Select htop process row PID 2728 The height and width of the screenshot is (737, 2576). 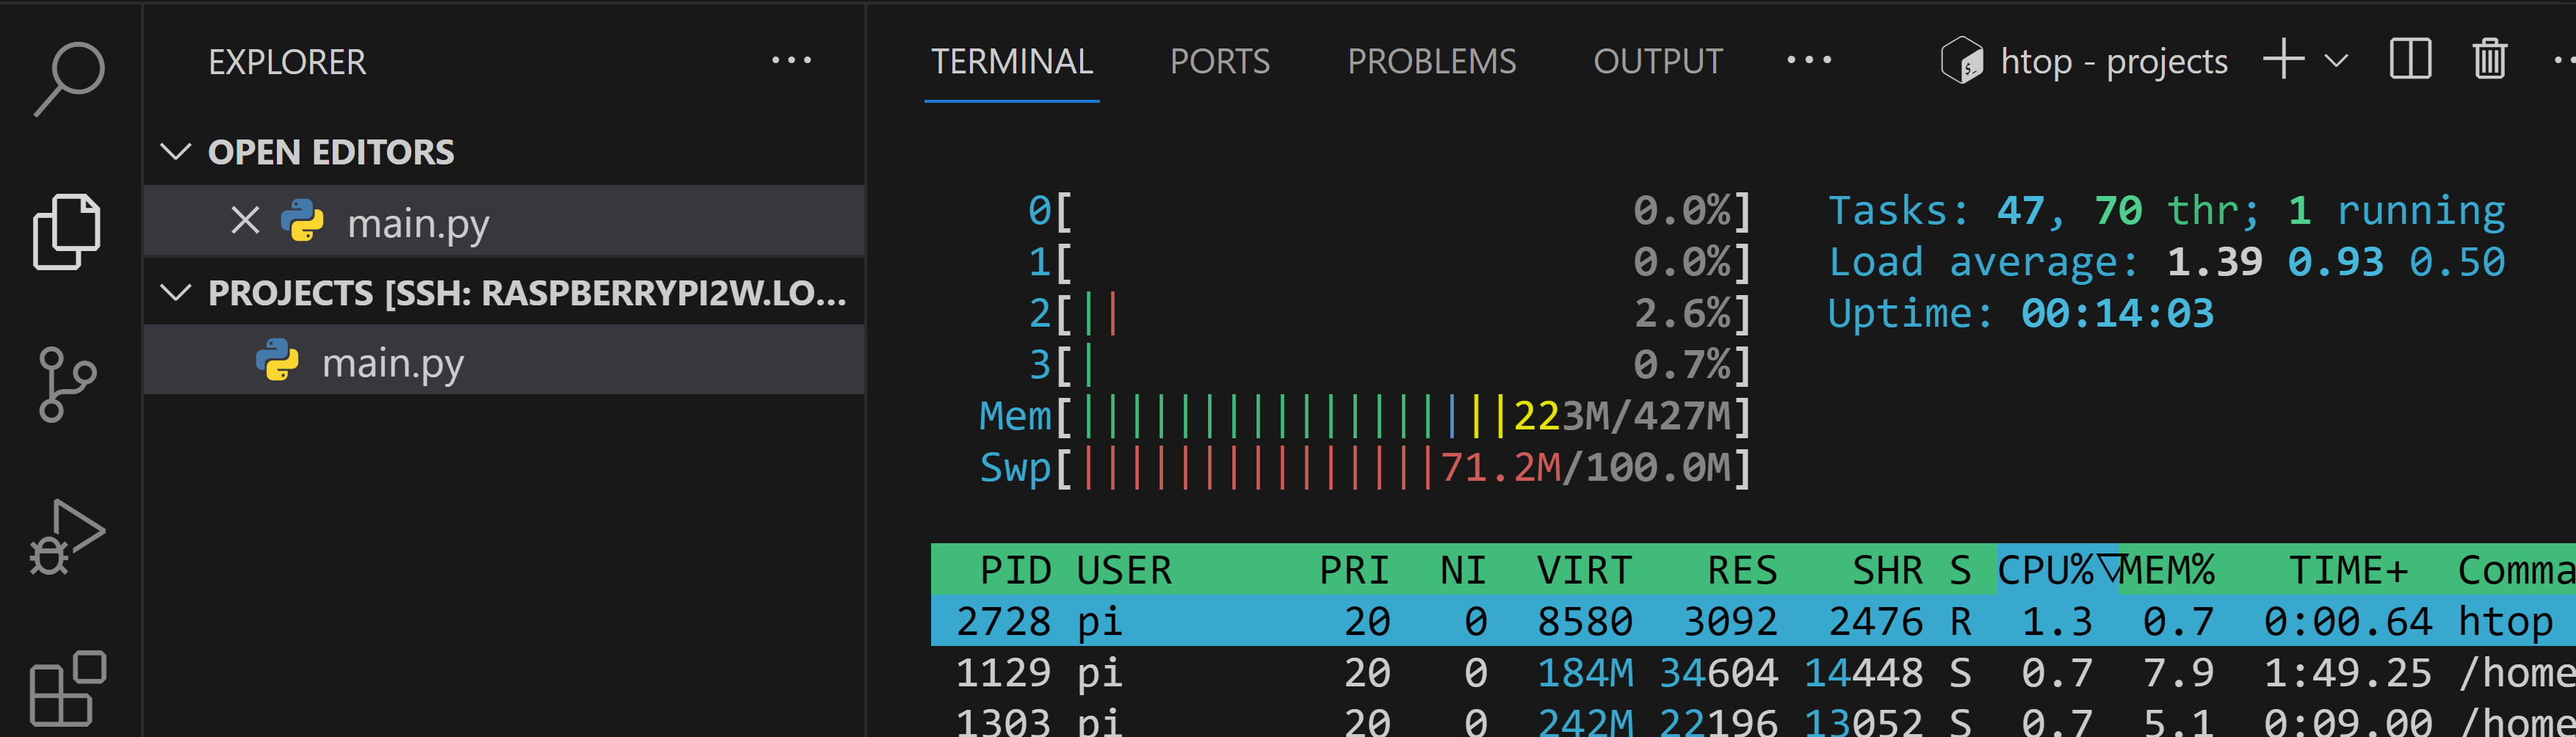pos(1753,621)
